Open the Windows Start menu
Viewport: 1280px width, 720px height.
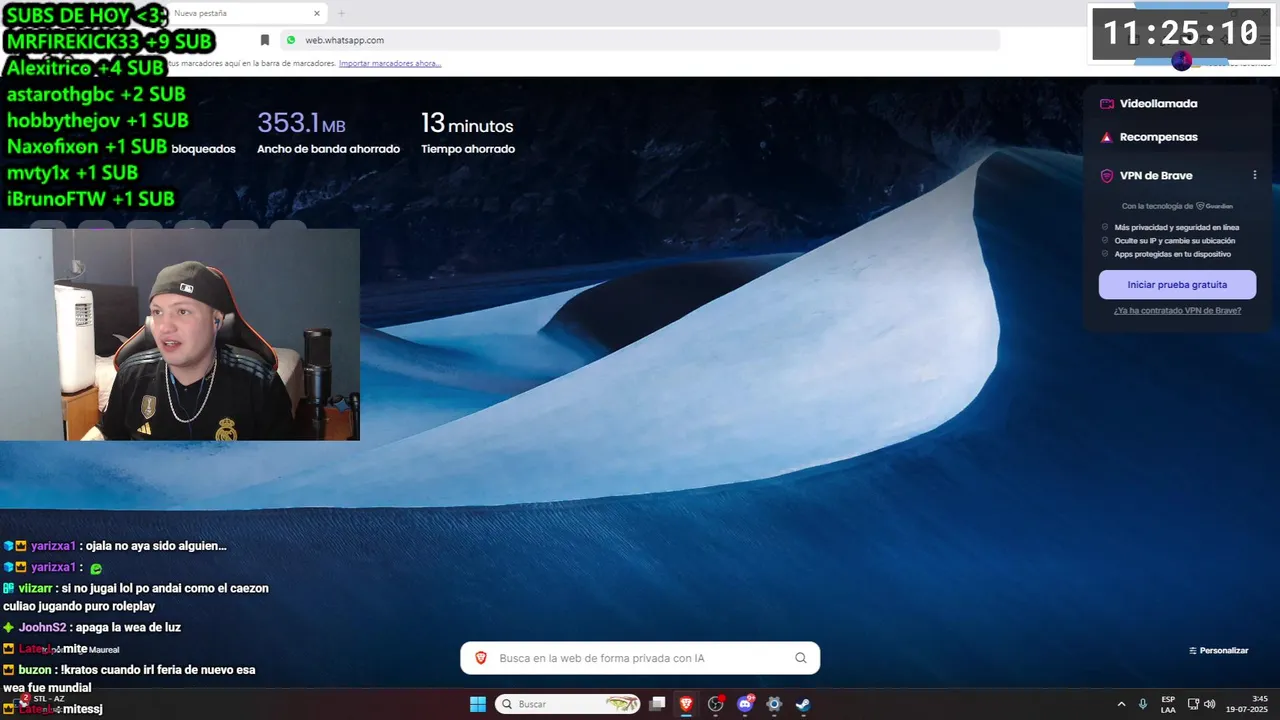coord(478,704)
